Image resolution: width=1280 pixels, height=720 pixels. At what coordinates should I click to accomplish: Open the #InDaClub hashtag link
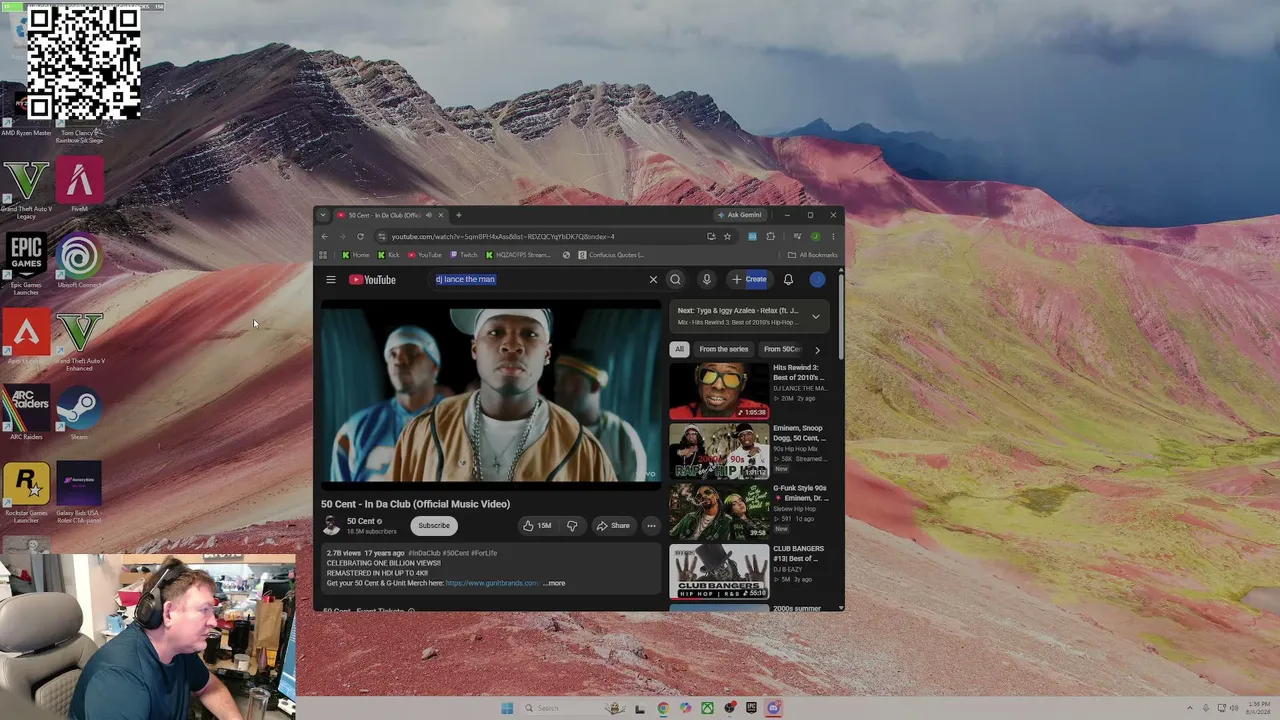[x=424, y=553]
